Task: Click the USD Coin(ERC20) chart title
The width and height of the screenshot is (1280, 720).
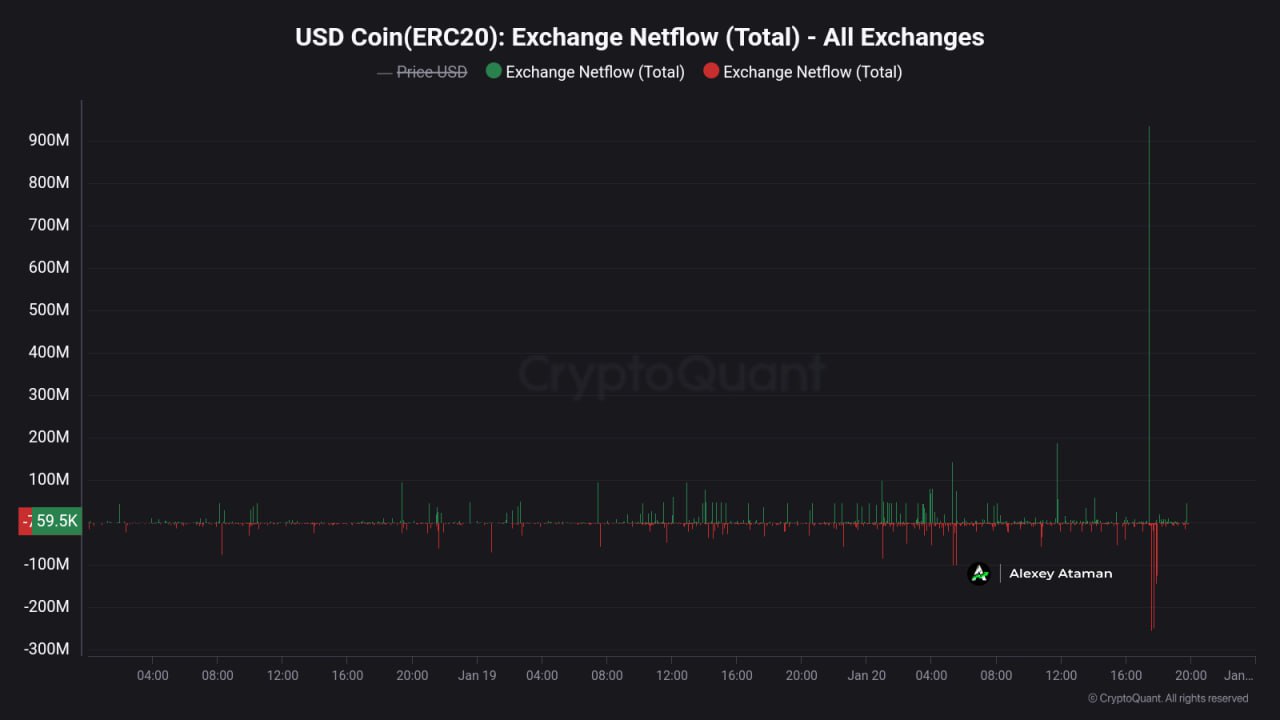Action: point(639,37)
